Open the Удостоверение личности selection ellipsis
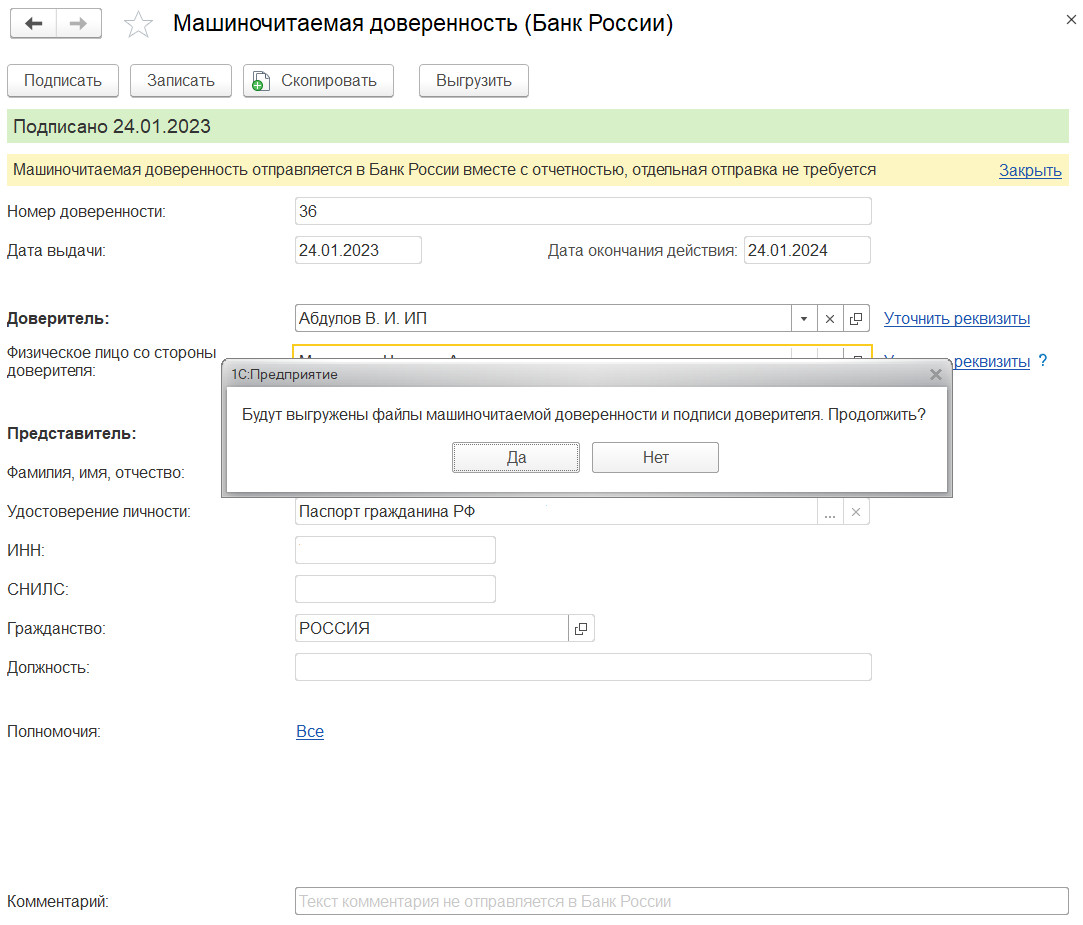1083x925 pixels. point(830,512)
